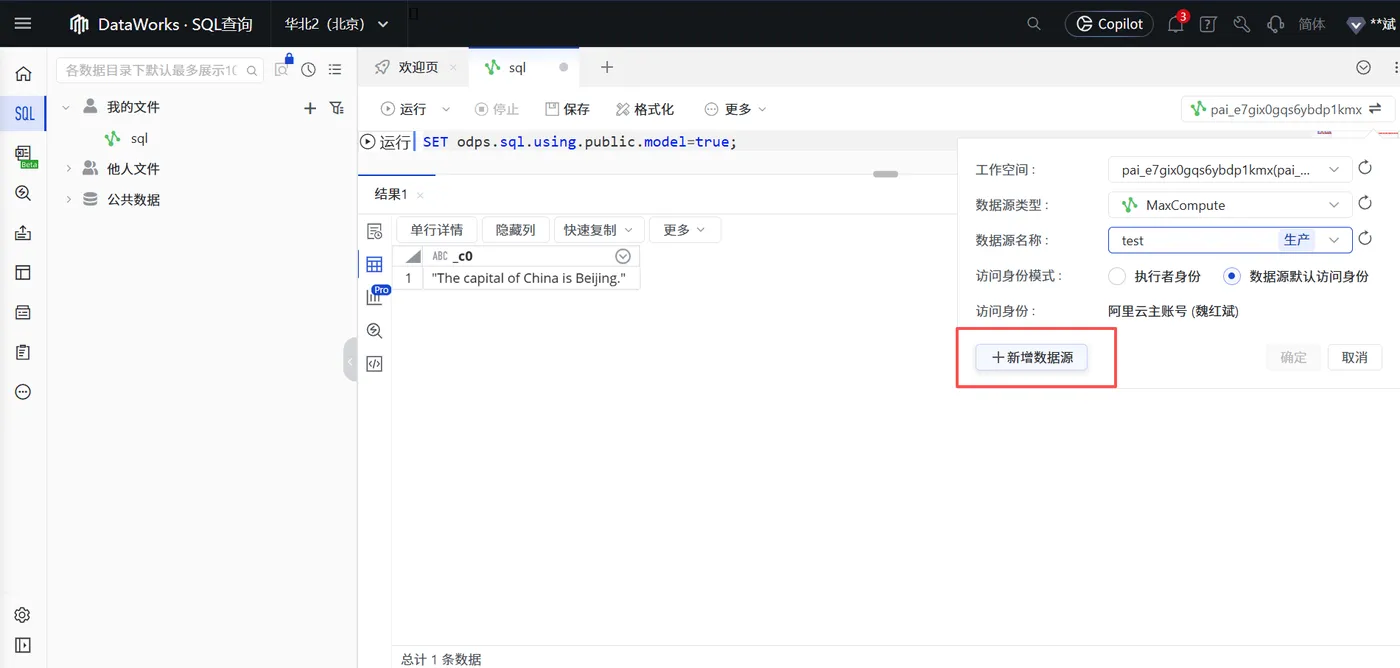This screenshot has height=668, width=1400.
Task: Collapse the 我的文件 folder
Action: (66, 107)
